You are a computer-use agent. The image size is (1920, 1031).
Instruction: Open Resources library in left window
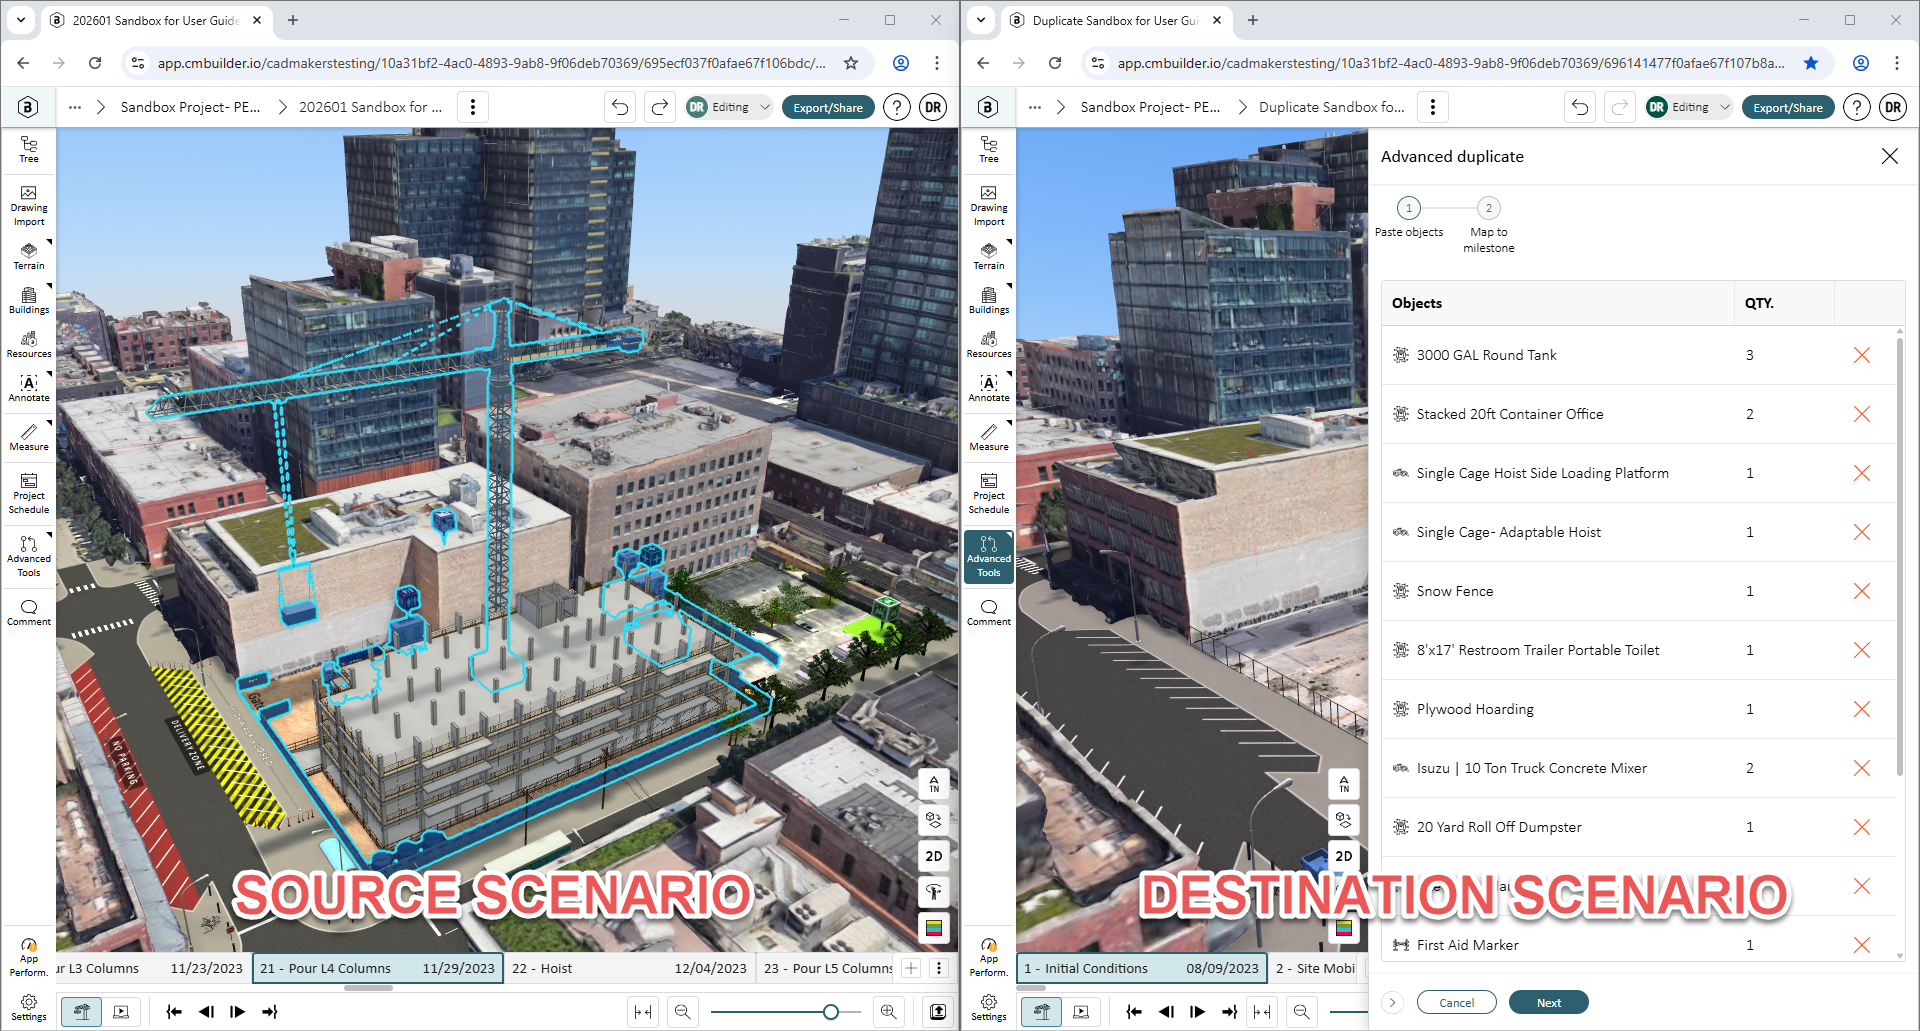coord(29,343)
